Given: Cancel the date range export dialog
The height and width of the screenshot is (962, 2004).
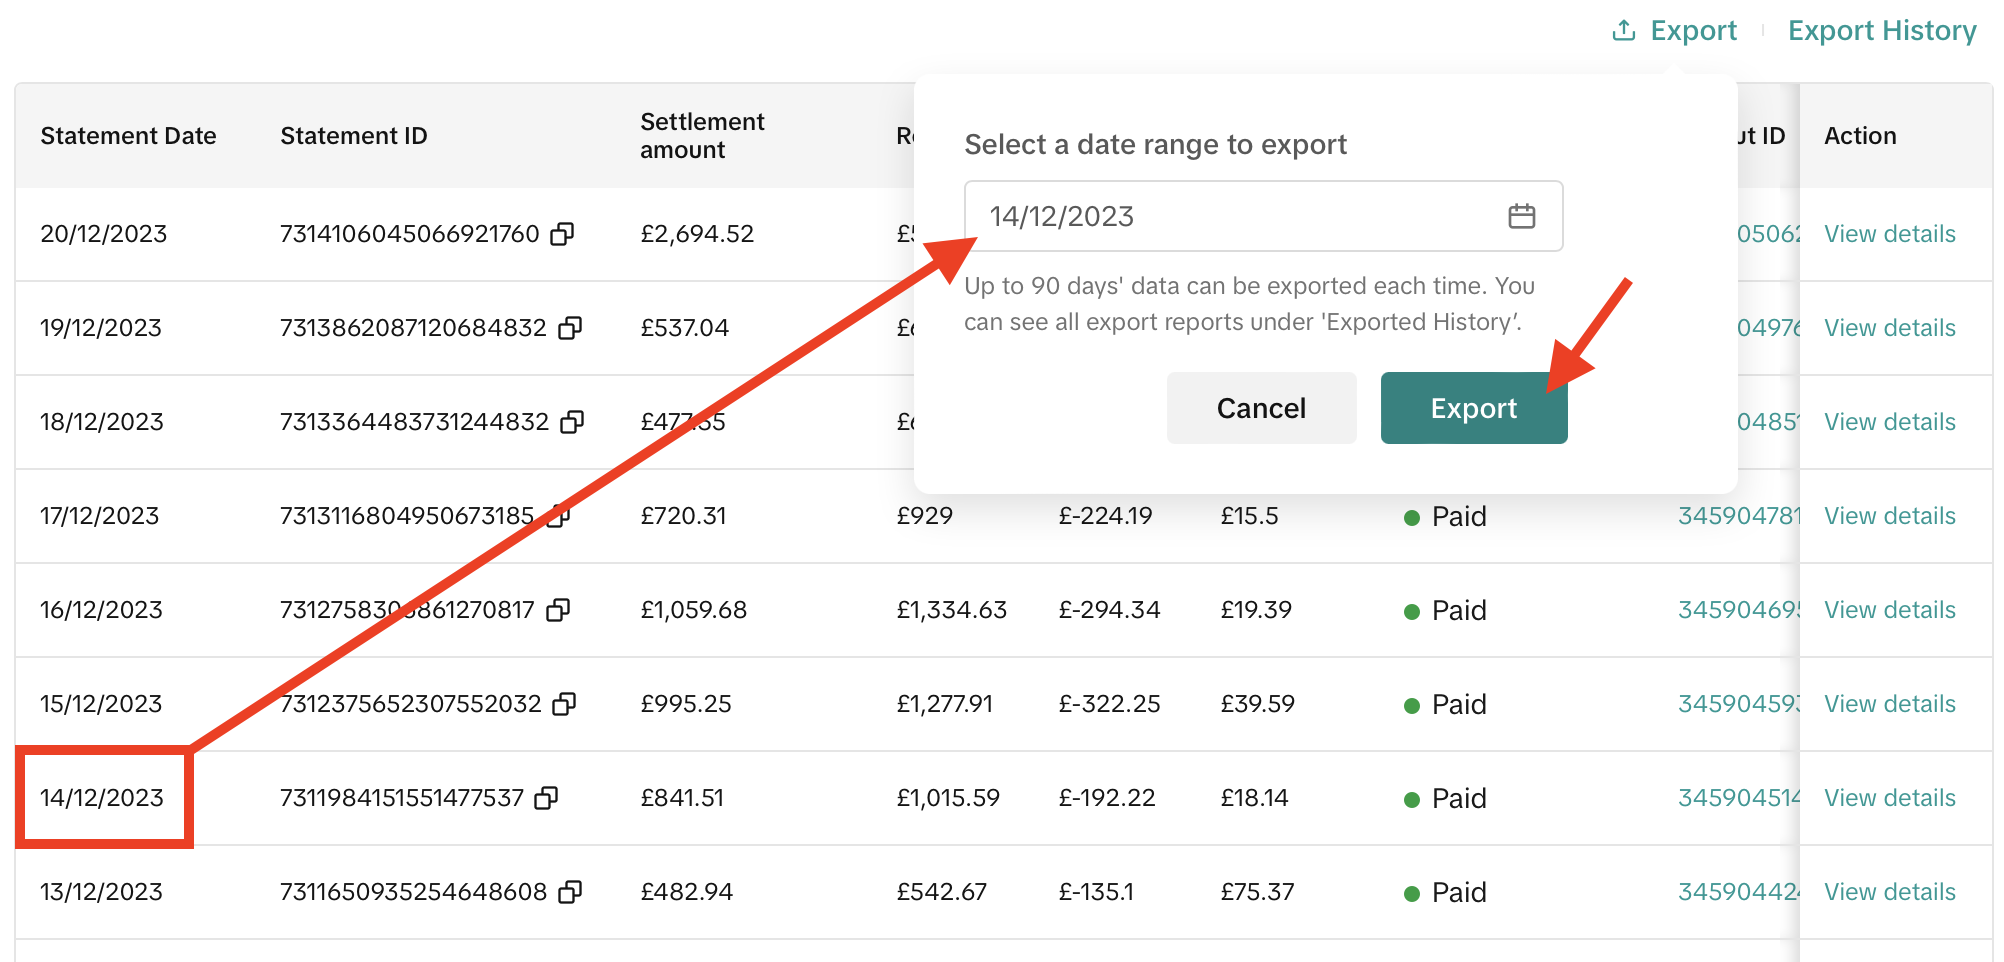Looking at the screenshot, I should point(1261,408).
